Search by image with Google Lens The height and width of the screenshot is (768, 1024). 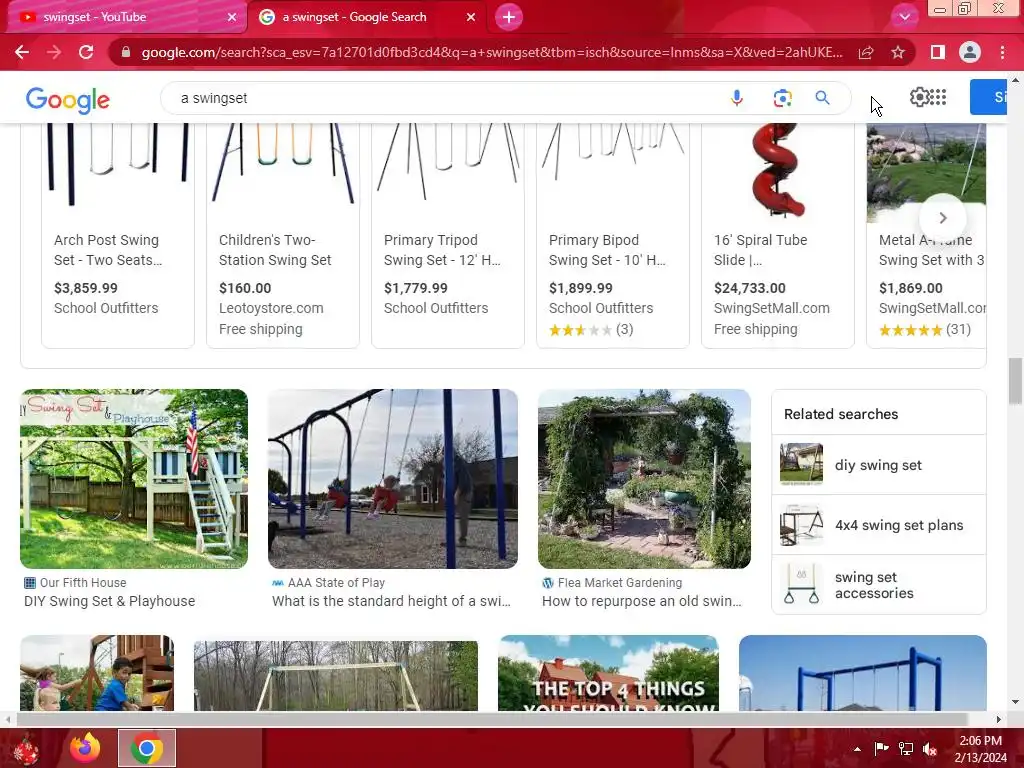click(x=782, y=98)
